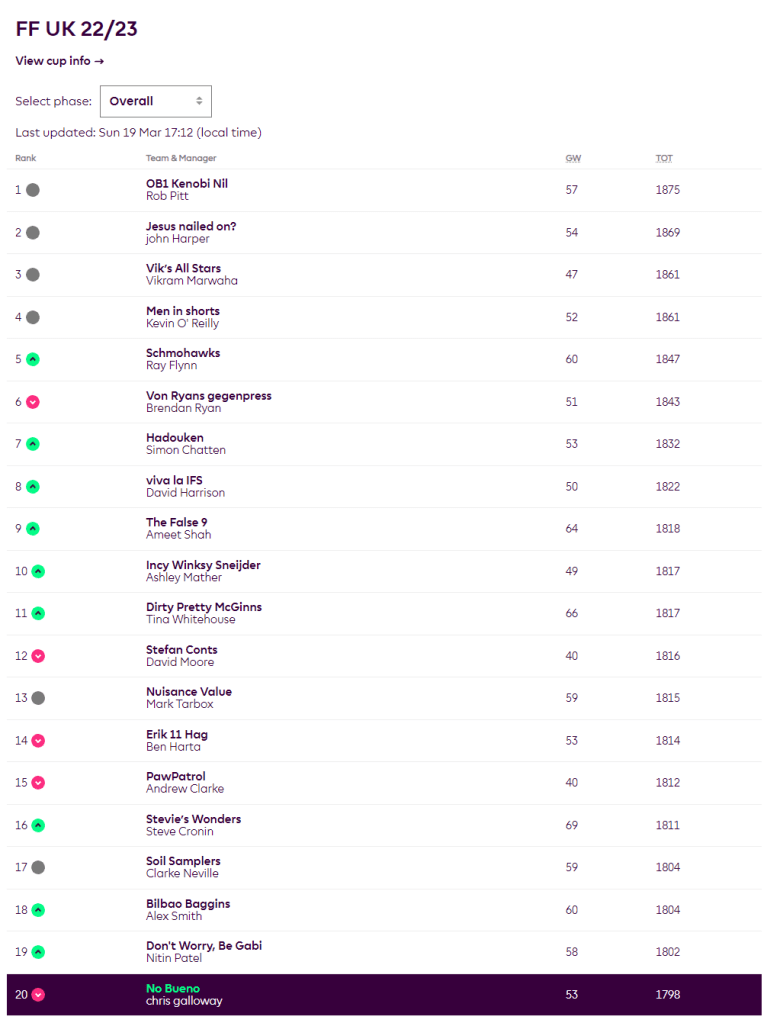Click the TOT column header
This screenshot has width=767, height=1023.
pyautogui.click(x=664, y=158)
